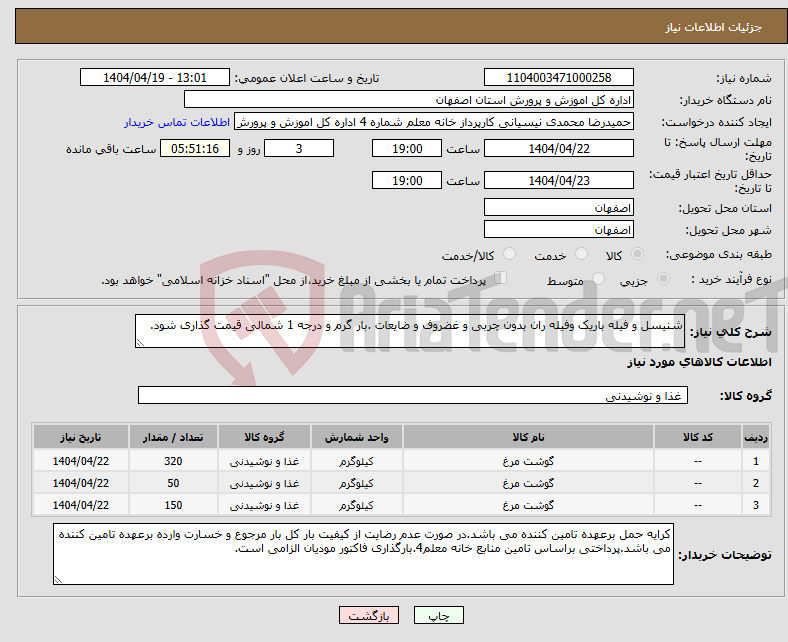Toggle the اسناد خزانه اسلامی payment checkbox

point(501,278)
